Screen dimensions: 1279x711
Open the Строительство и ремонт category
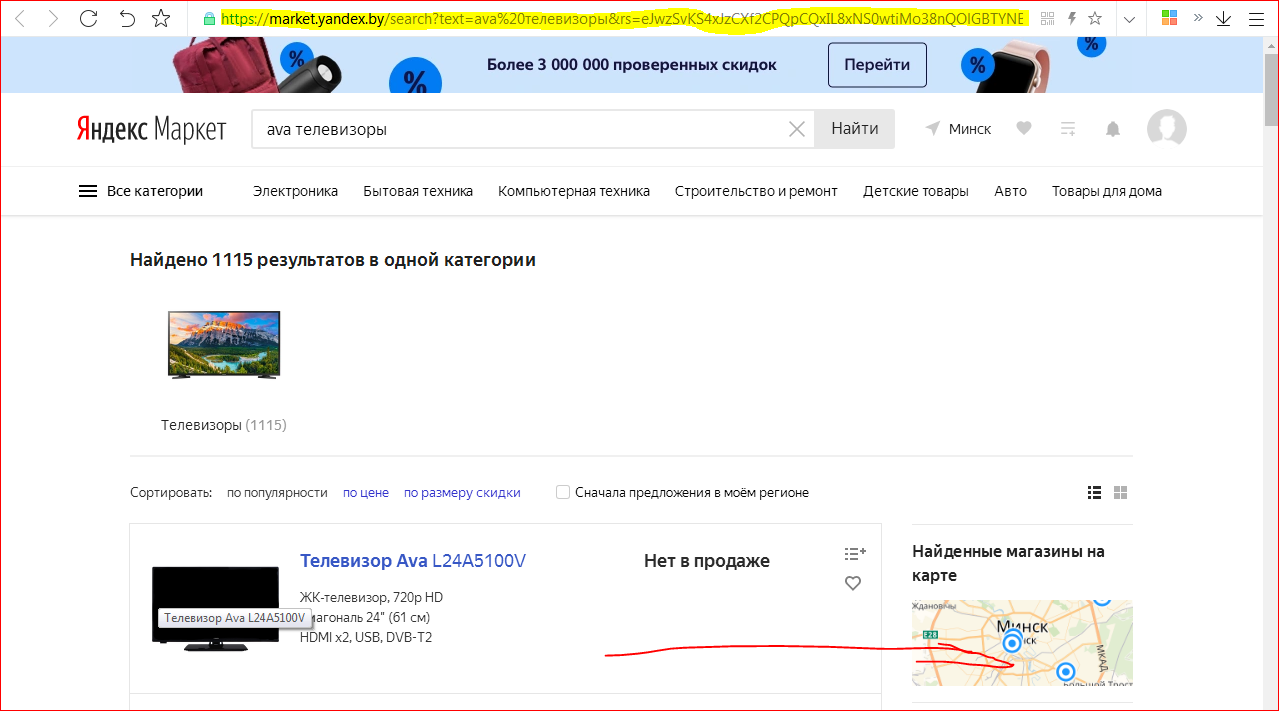[756, 191]
